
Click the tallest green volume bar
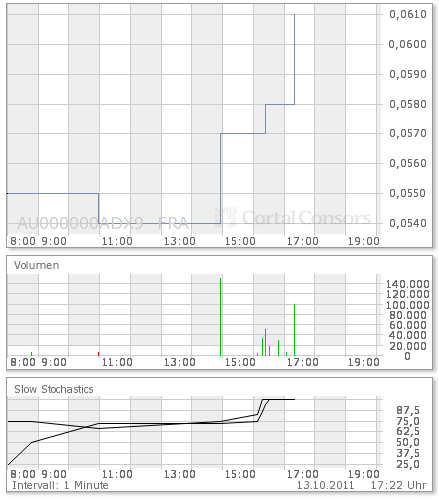pos(221,317)
